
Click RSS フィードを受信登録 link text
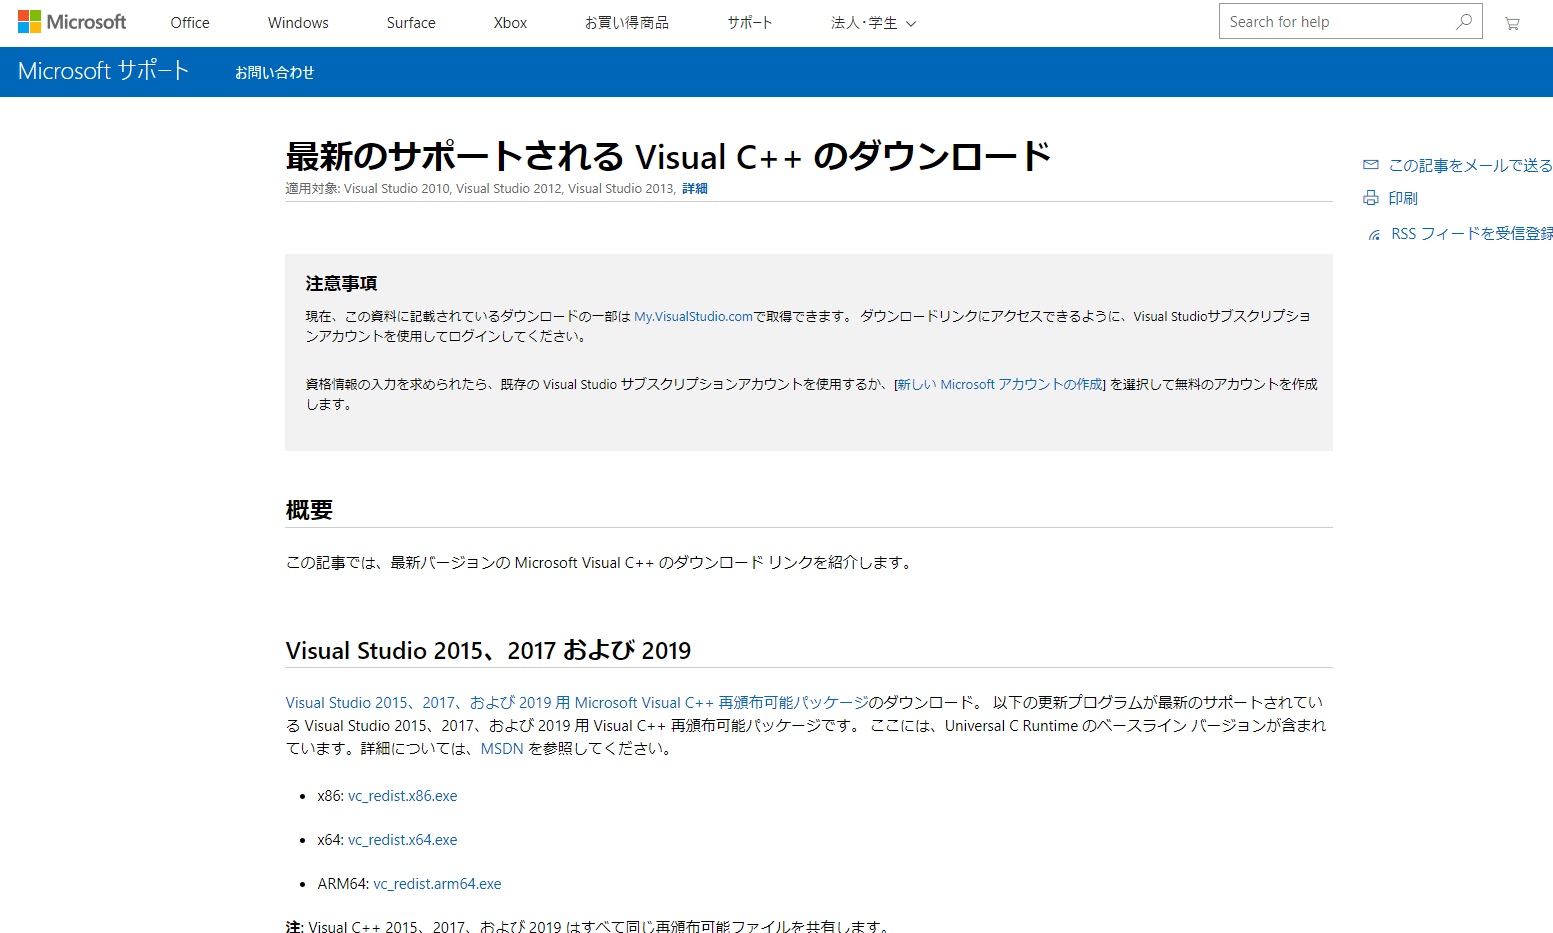coord(1472,233)
